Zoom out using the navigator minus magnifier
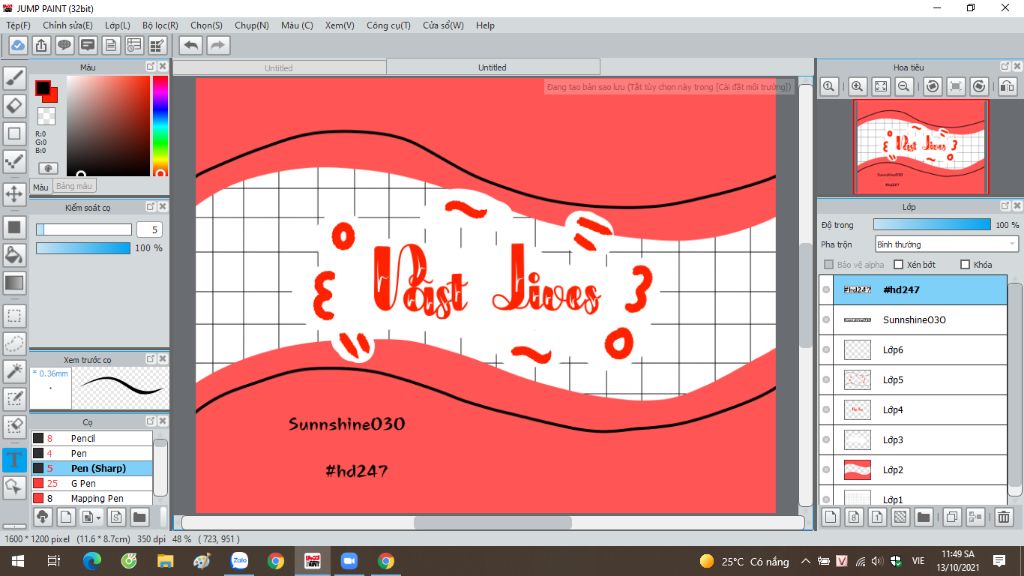The width and height of the screenshot is (1024, 576). click(904, 86)
